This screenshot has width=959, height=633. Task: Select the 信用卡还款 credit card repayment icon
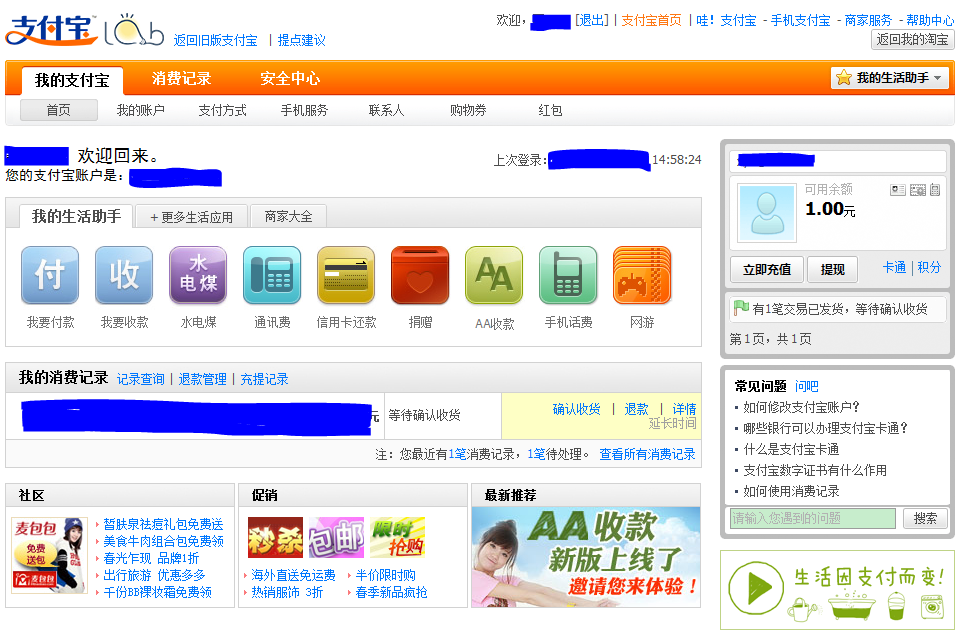345,275
